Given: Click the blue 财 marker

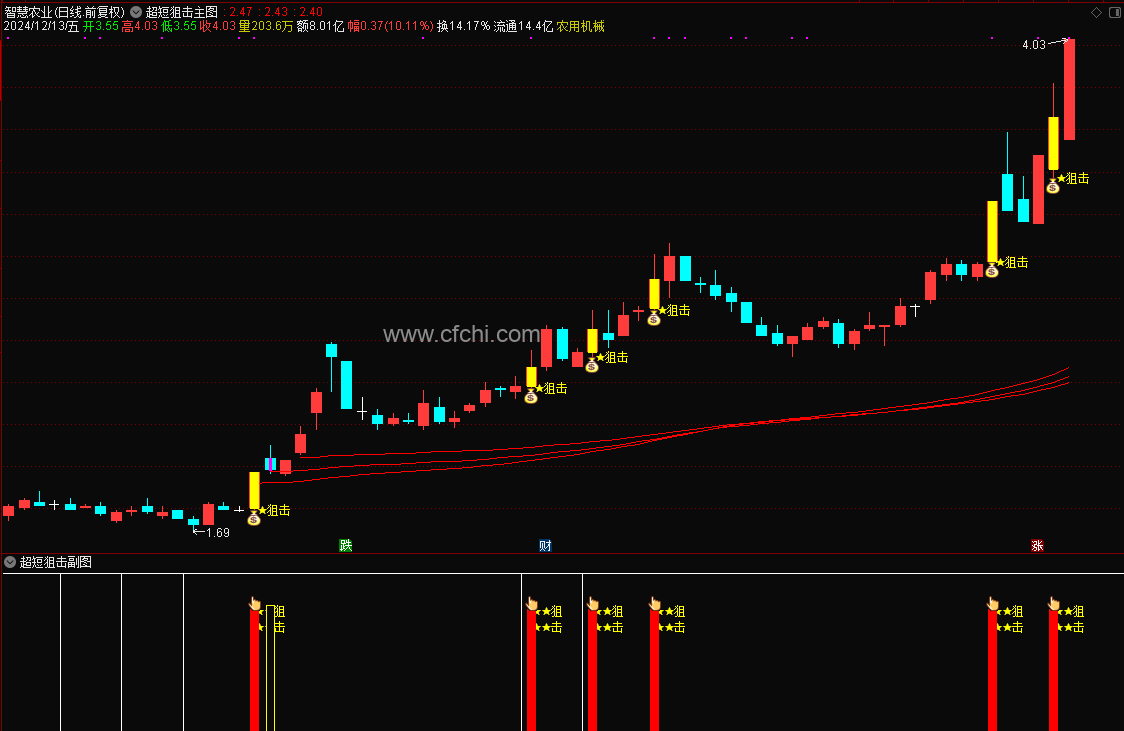Looking at the screenshot, I should pos(545,545).
